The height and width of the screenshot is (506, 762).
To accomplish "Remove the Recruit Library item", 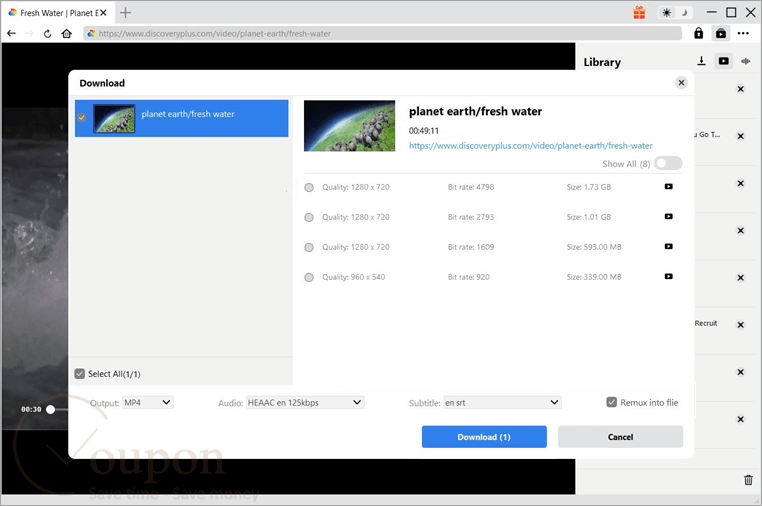I will click(741, 325).
